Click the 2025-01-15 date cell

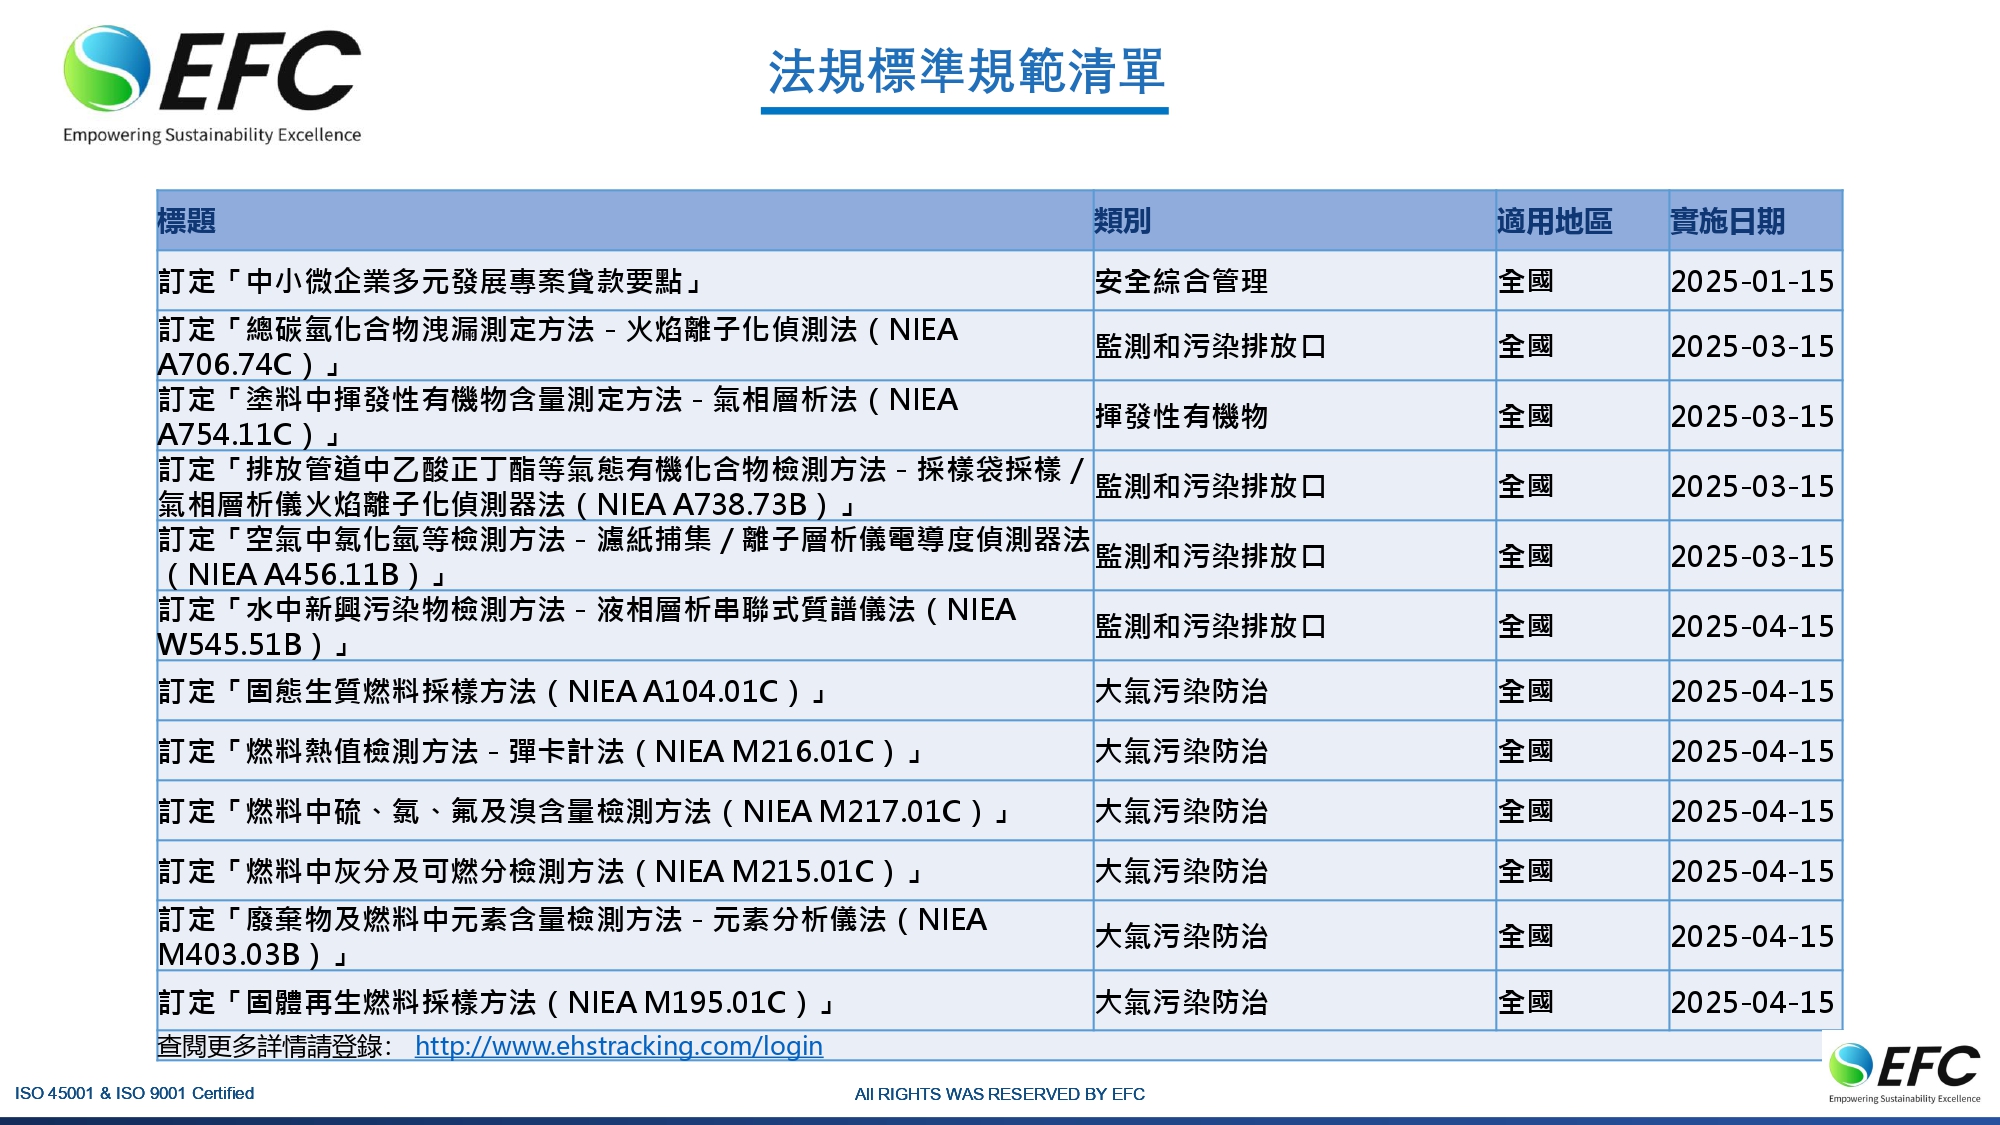pos(1755,281)
